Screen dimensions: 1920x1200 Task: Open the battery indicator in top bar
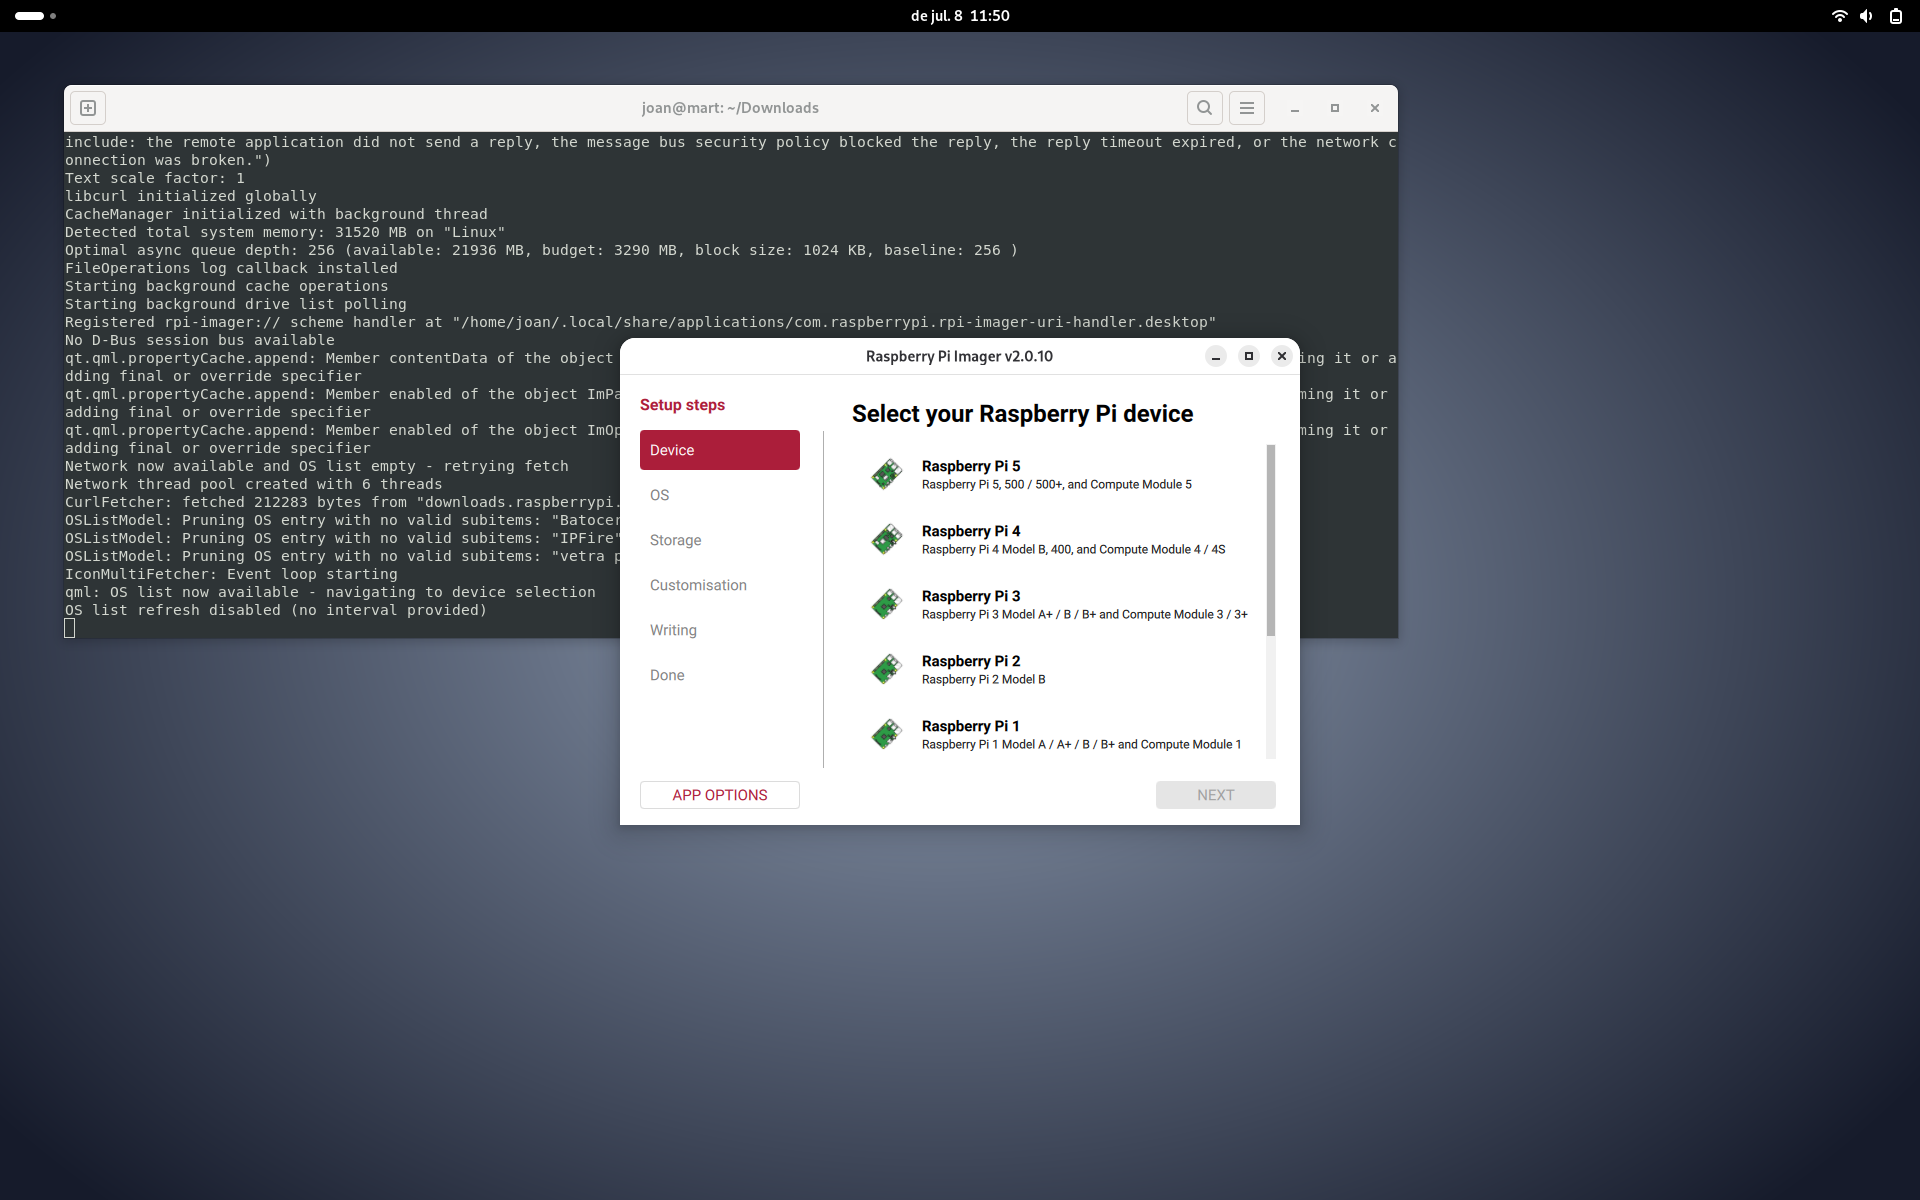coord(1895,16)
